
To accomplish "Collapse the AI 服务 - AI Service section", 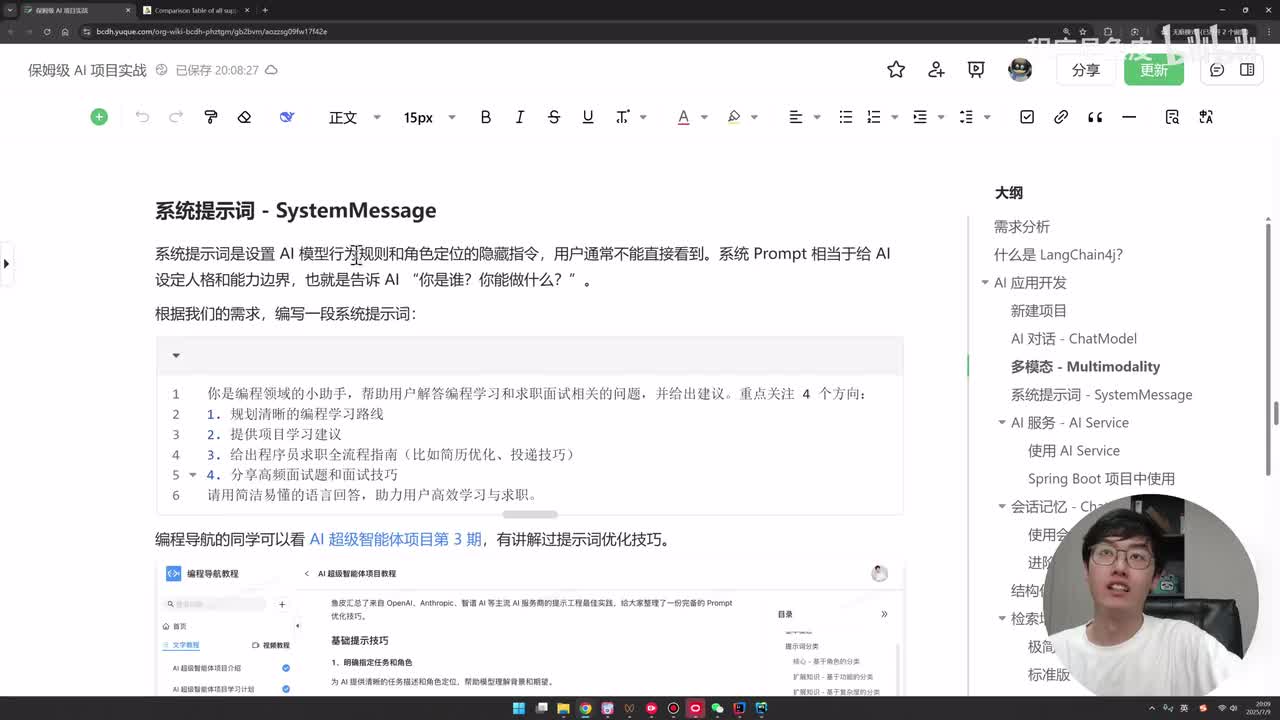I will pos(1002,423).
